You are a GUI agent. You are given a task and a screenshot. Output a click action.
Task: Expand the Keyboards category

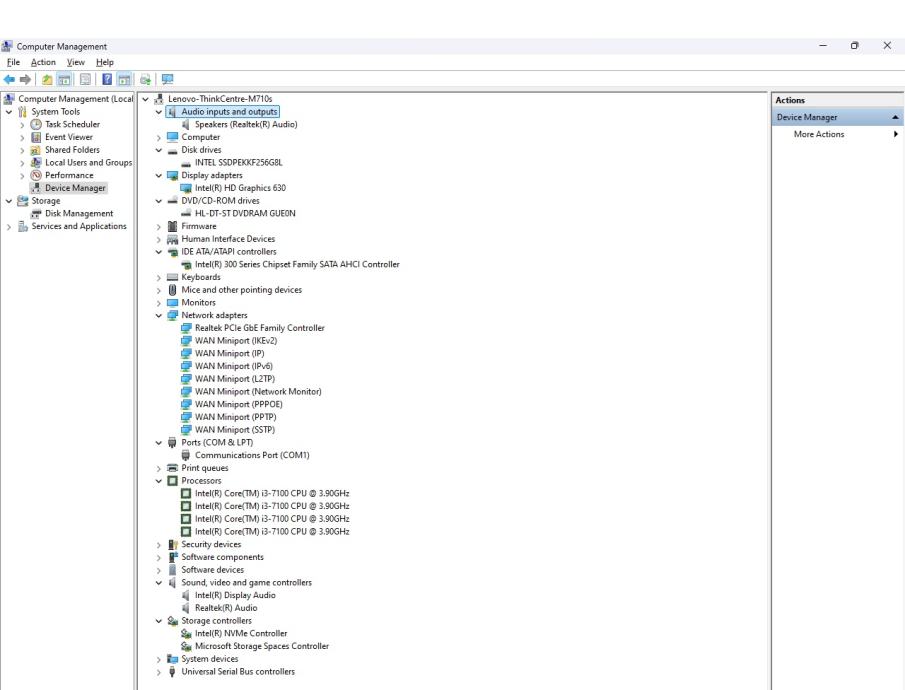pyautogui.click(x=159, y=277)
